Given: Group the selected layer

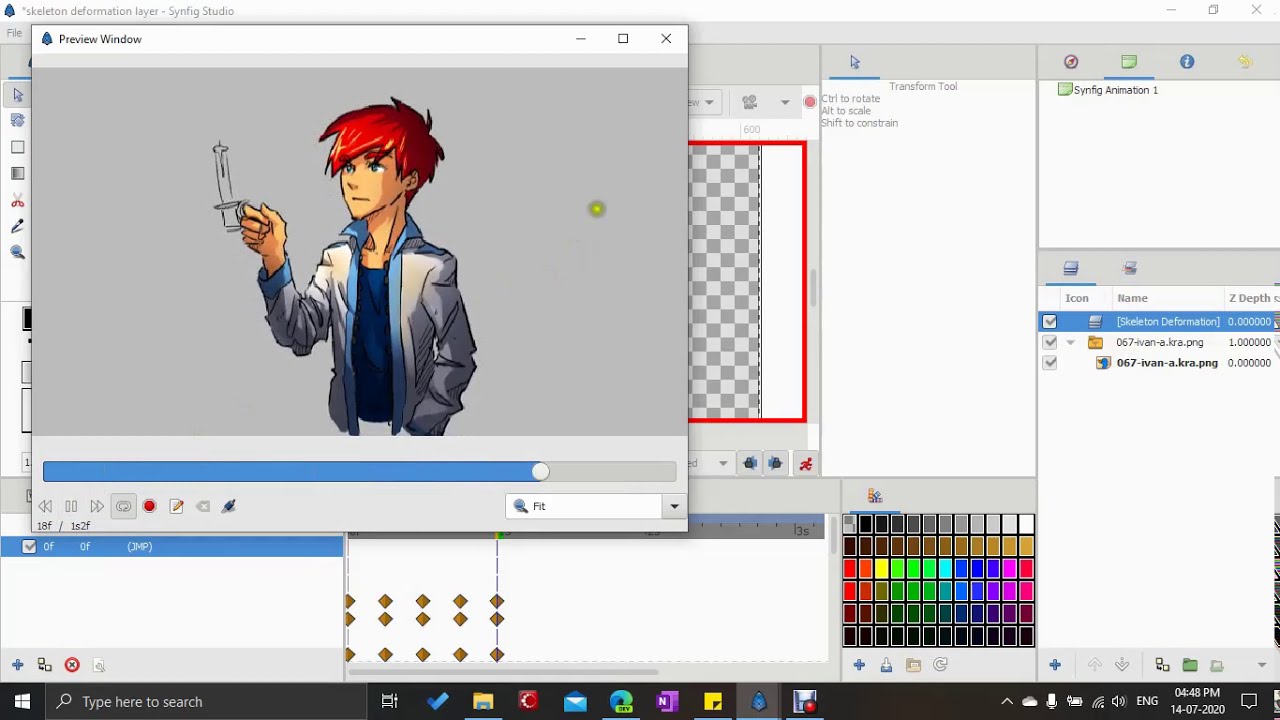Looking at the screenshot, I should [x=1190, y=665].
